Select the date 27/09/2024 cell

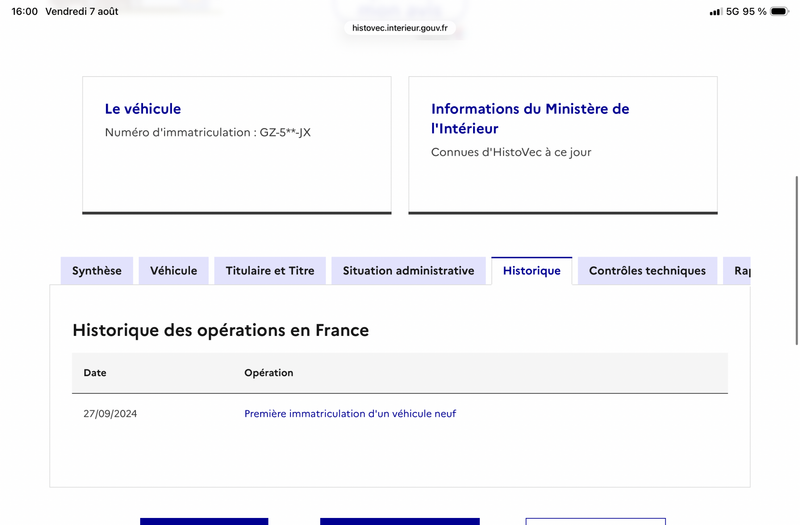tap(110, 414)
